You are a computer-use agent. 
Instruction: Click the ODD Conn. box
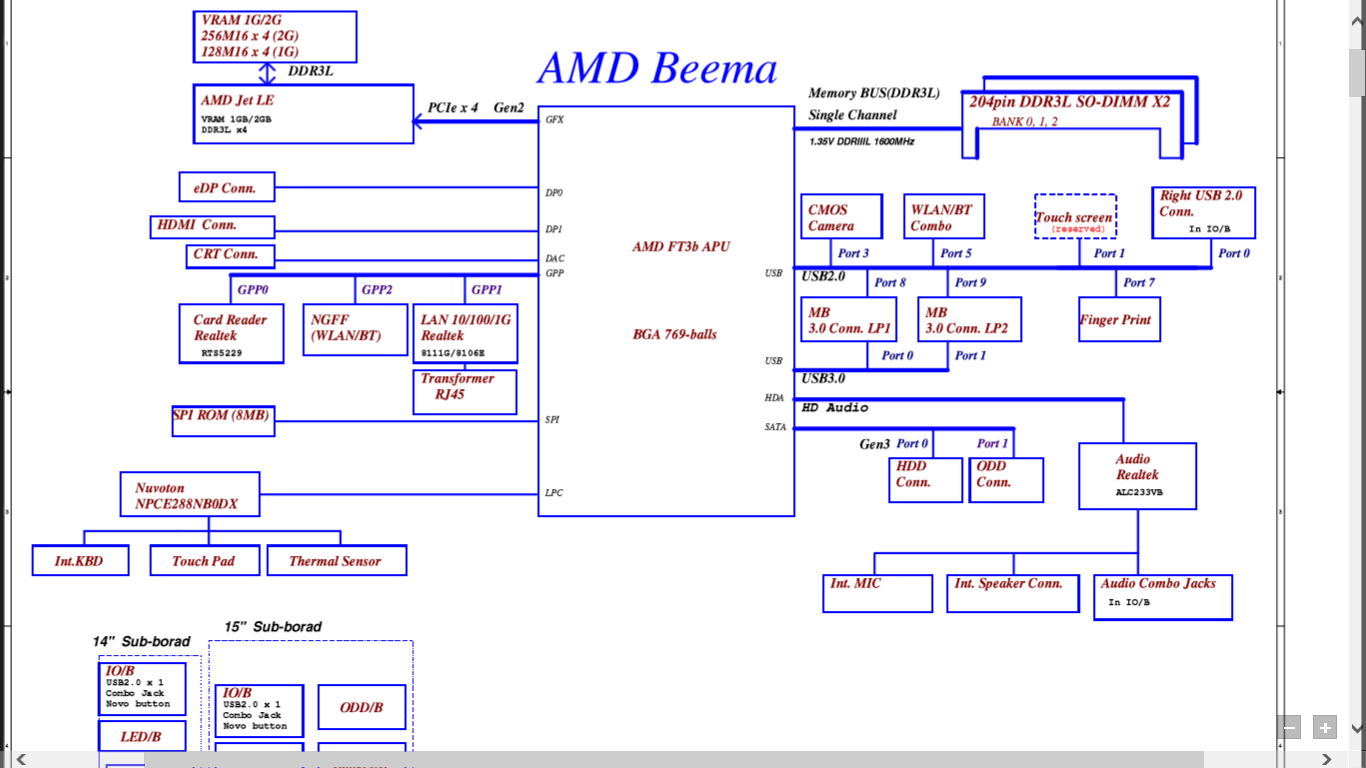1006,480
